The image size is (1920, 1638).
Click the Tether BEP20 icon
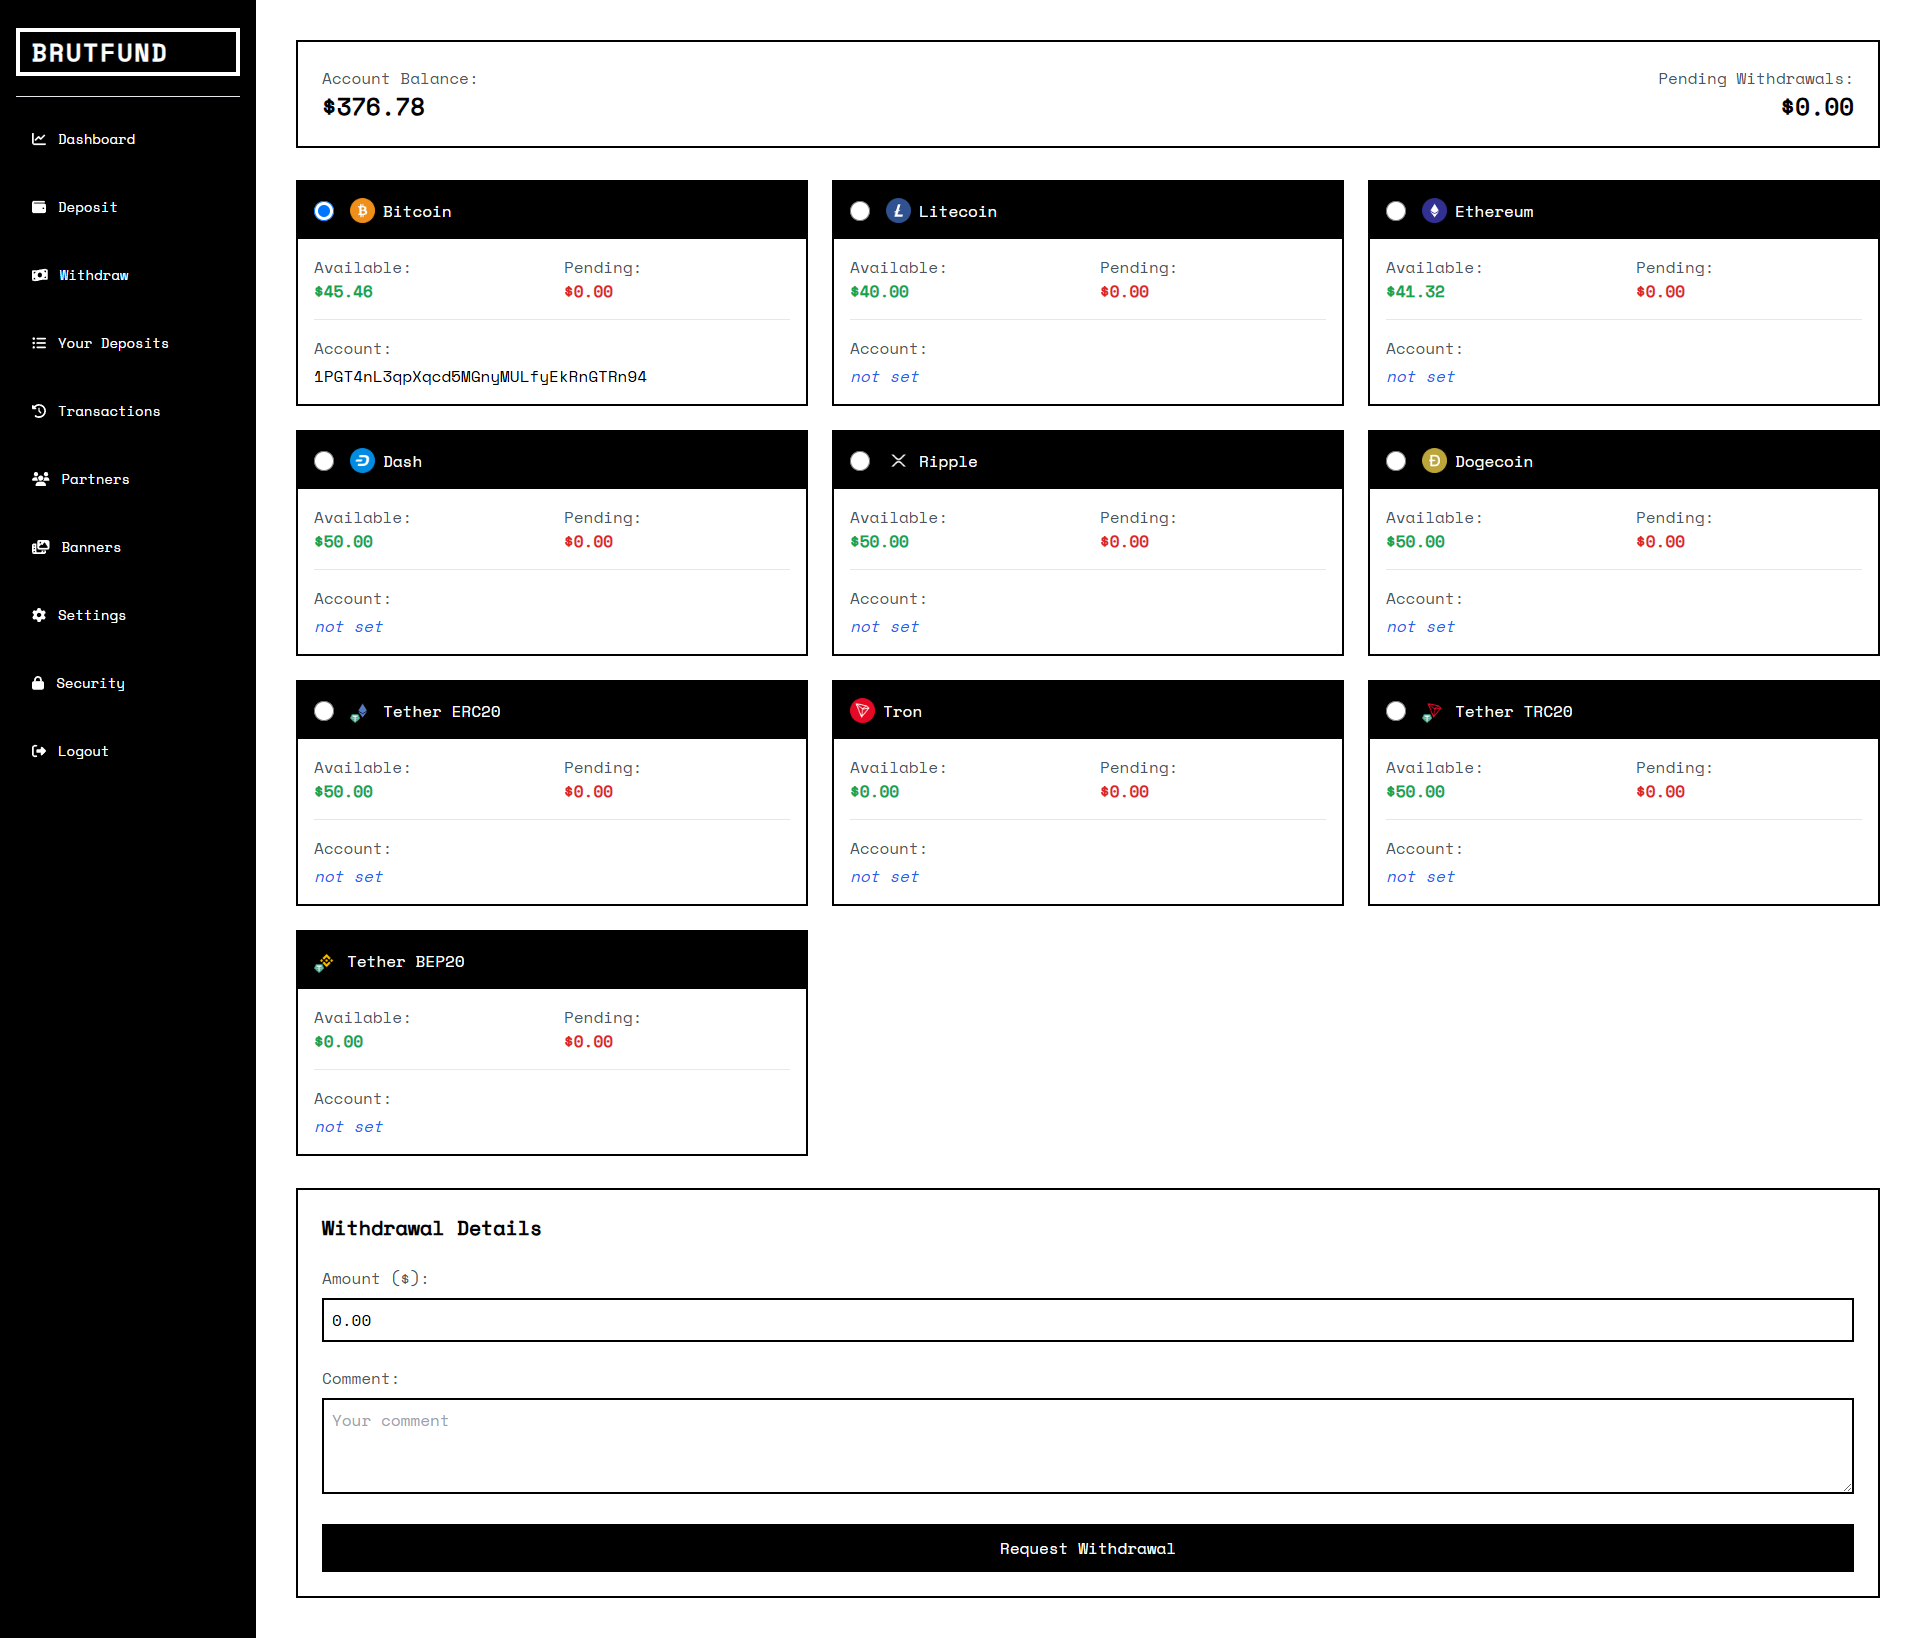[x=324, y=962]
